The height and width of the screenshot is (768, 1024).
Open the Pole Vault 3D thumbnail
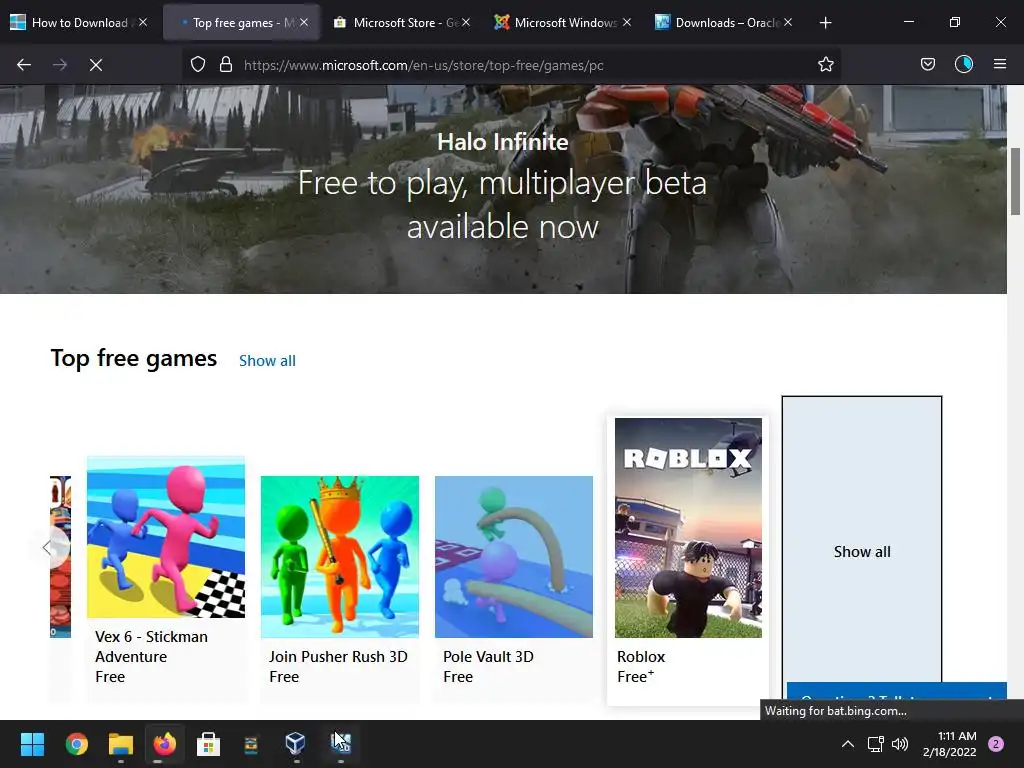click(x=514, y=556)
